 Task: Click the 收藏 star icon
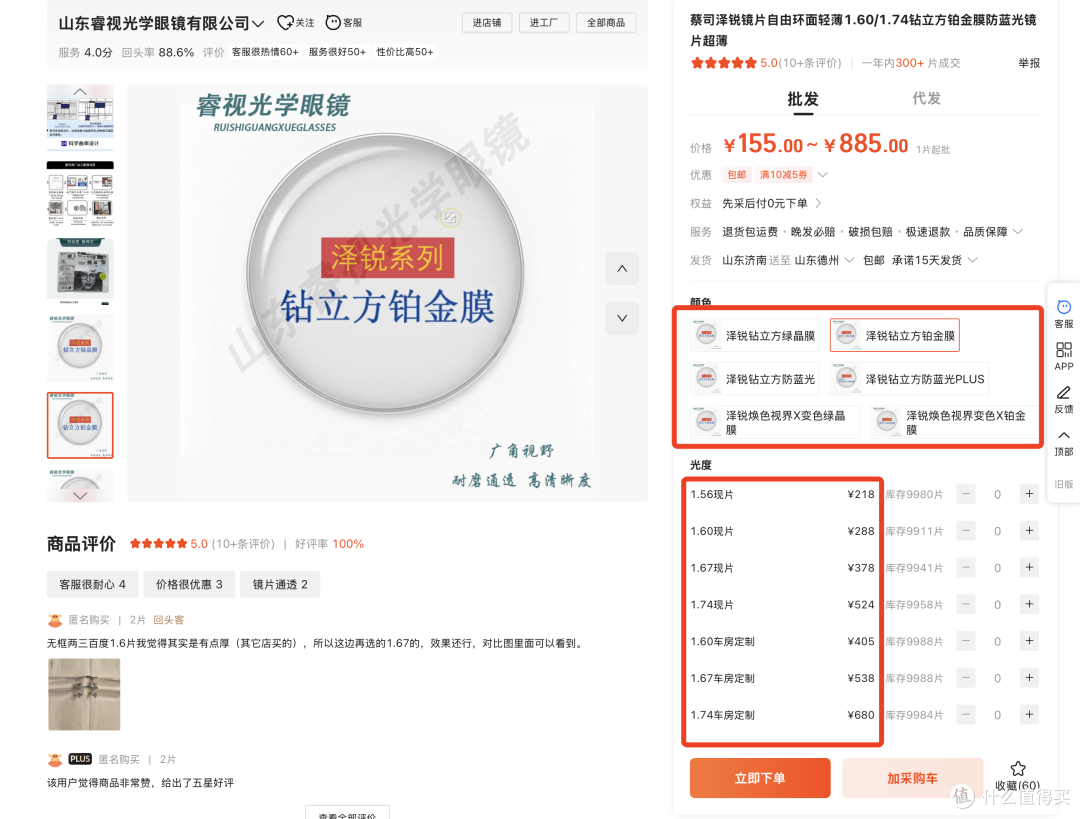1018,769
